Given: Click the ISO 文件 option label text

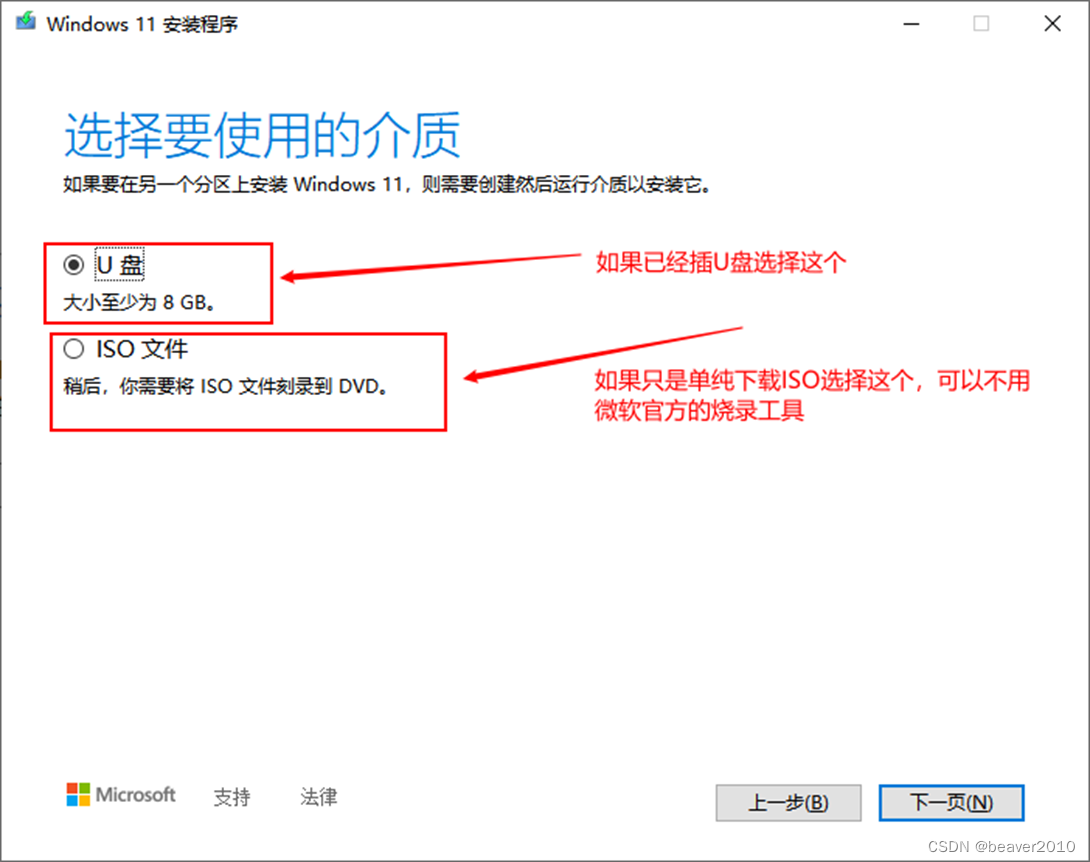Looking at the screenshot, I should [142, 349].
